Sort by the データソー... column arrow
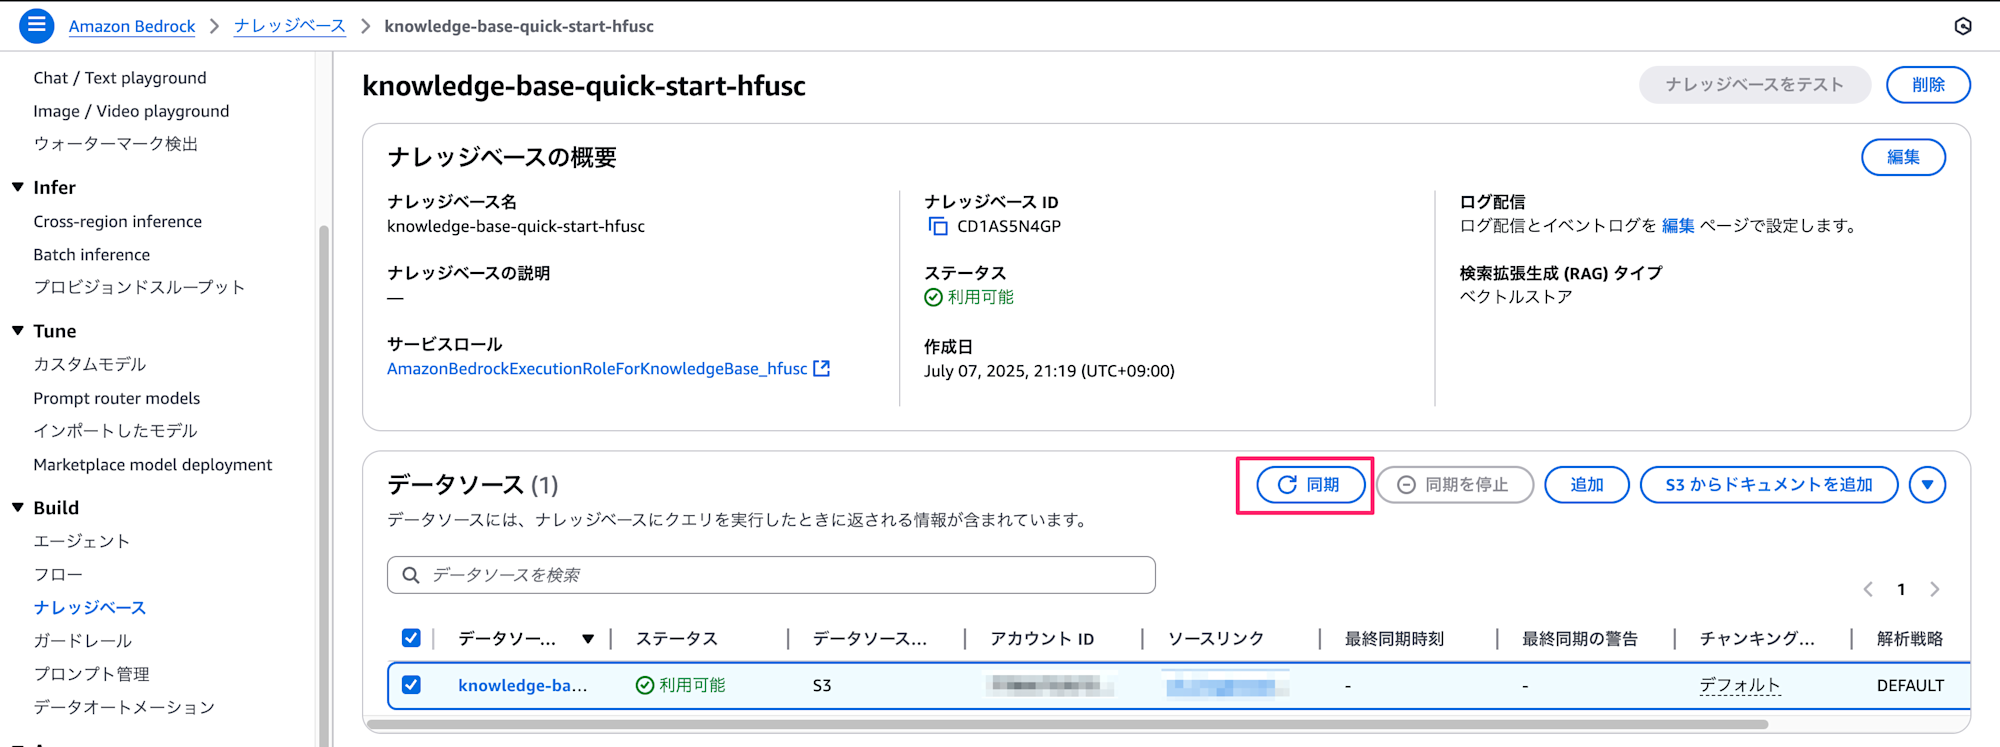2000x747 pixels. coord(588,639)
